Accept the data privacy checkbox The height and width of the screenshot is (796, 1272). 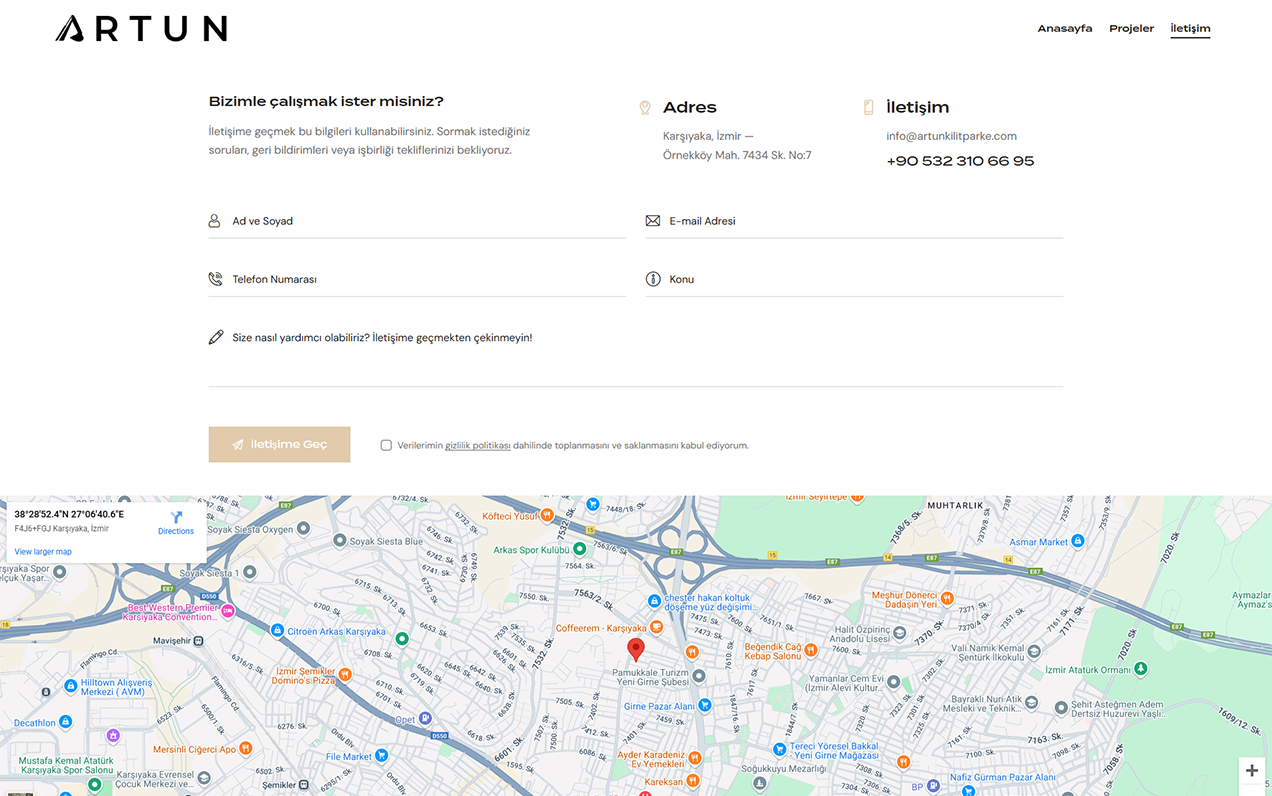(386, 445)
